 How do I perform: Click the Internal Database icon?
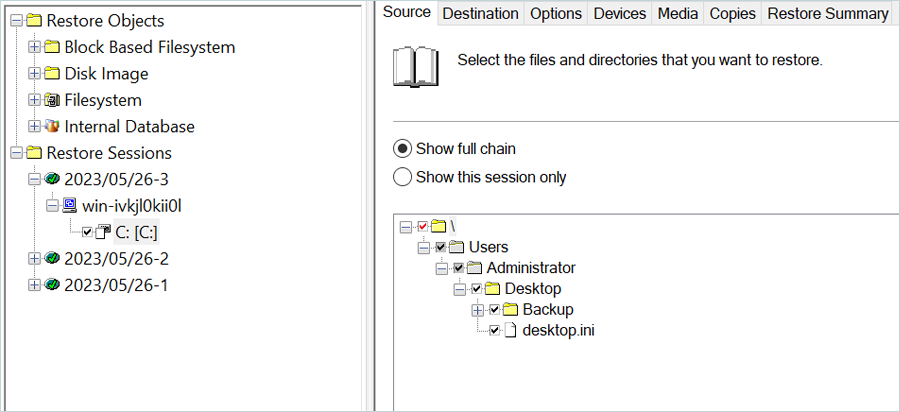coord(52,127)
